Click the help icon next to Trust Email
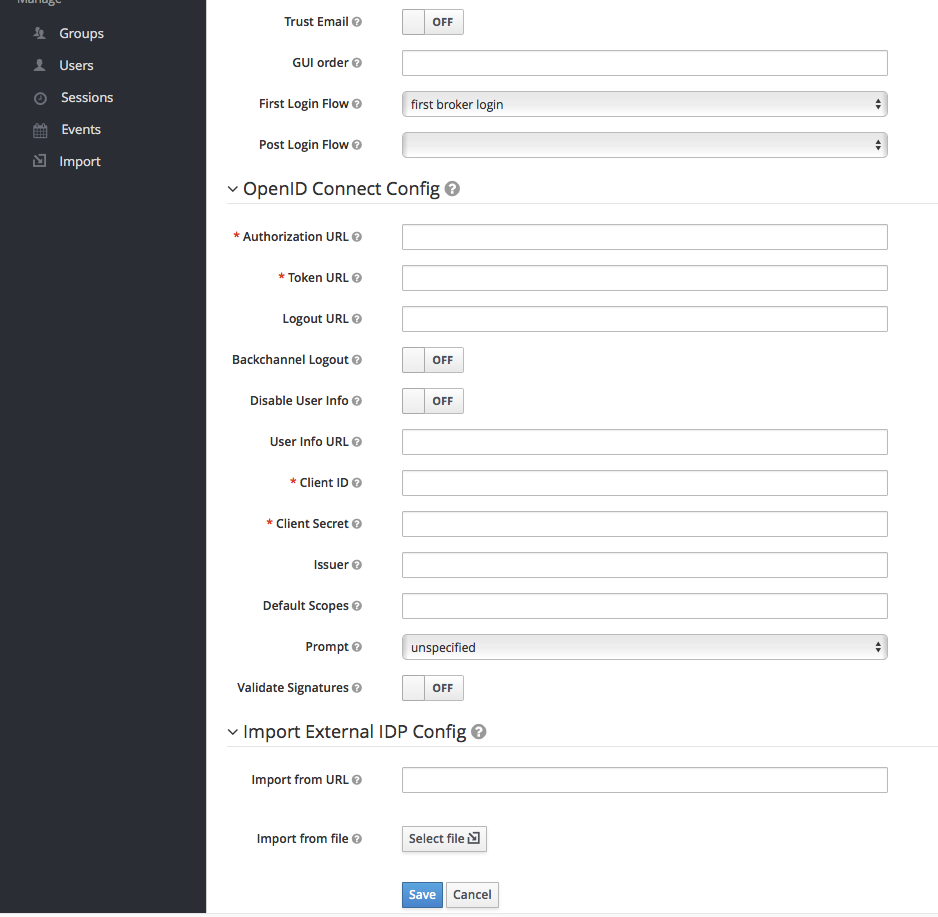 [x=357, y=22]
